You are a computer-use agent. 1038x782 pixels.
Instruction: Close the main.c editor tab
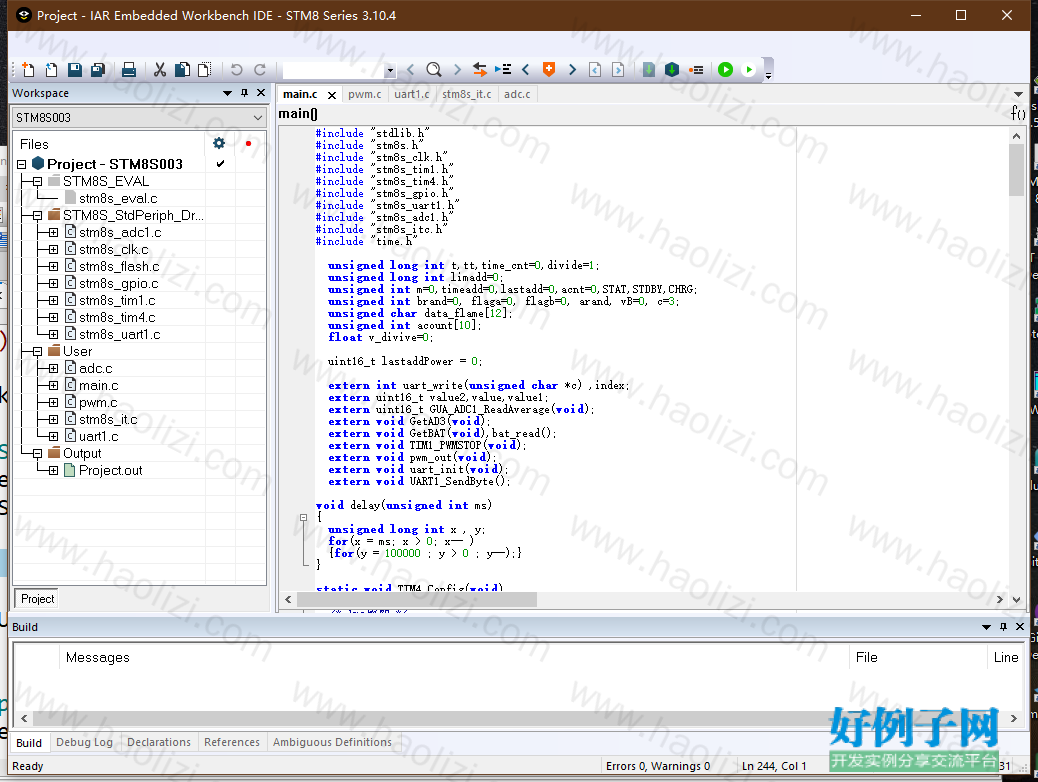(x=332, y=95)
